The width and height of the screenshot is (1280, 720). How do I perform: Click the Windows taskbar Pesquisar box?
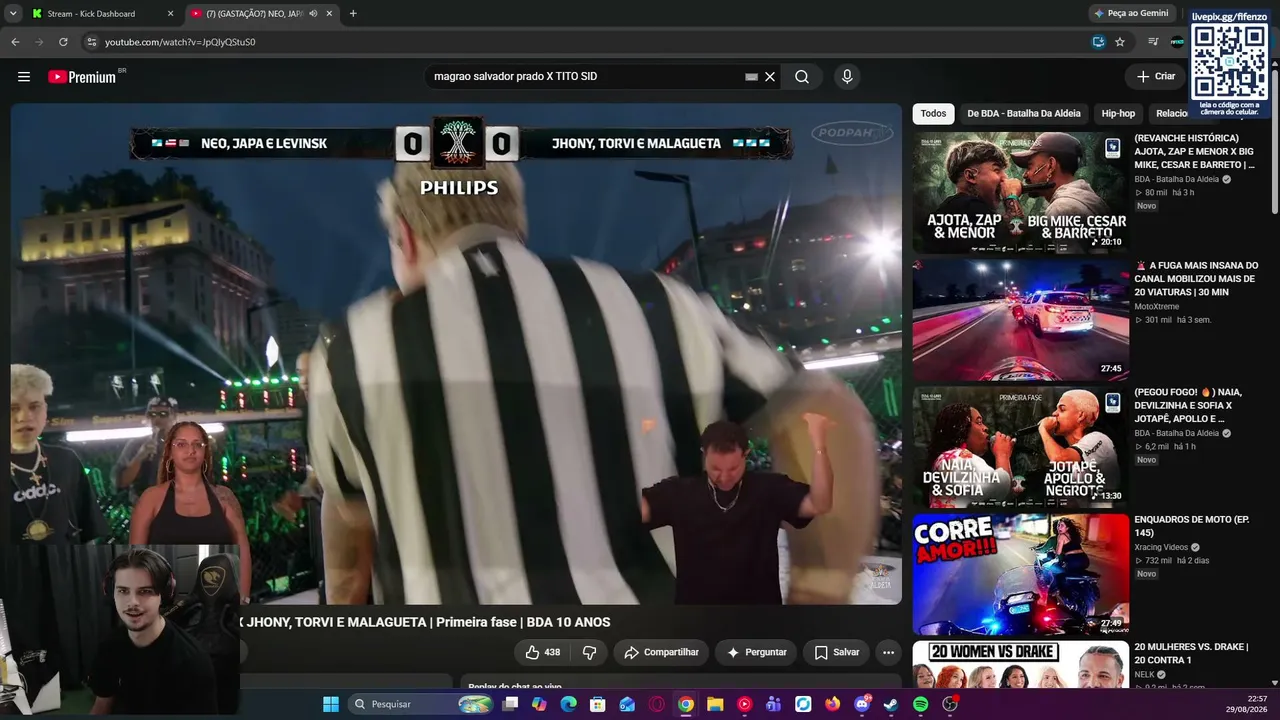(421, 704)
